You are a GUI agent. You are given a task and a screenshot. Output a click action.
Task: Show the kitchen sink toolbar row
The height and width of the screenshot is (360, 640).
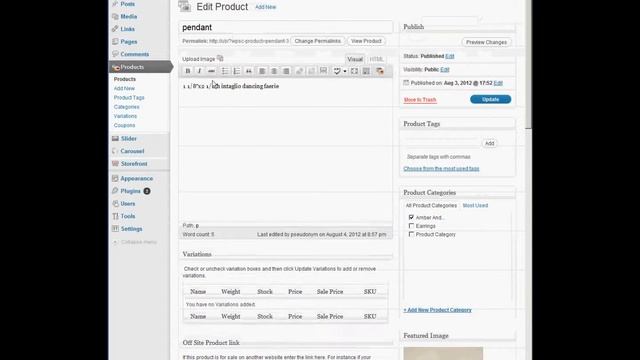pyautogui.click(x=366, y=71)
